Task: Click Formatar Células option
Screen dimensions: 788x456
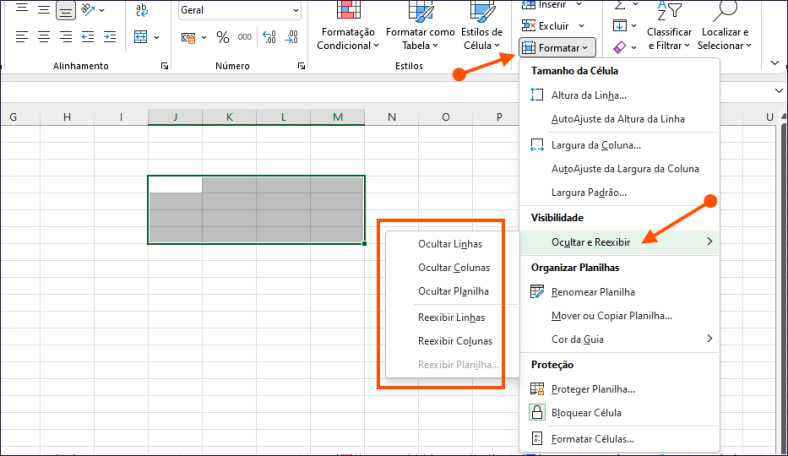Action: point(592,438)
